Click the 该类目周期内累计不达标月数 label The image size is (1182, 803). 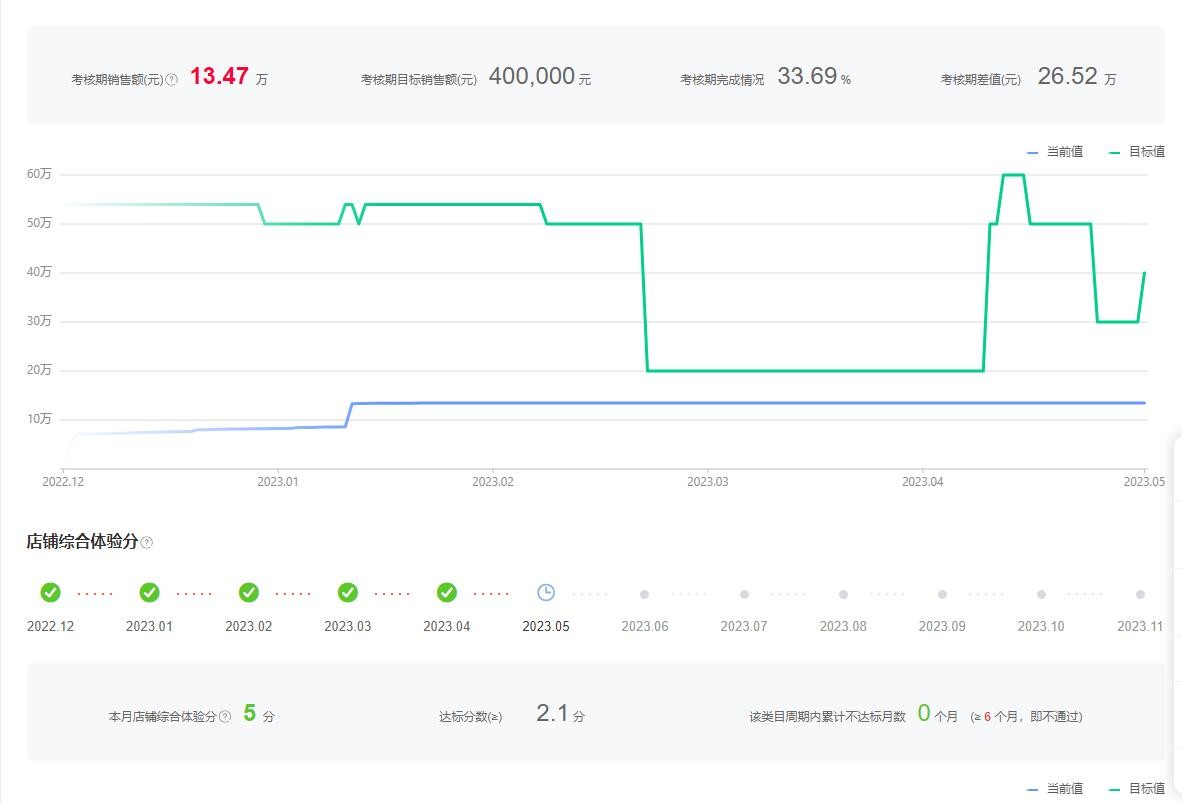(x=828, y=716)
